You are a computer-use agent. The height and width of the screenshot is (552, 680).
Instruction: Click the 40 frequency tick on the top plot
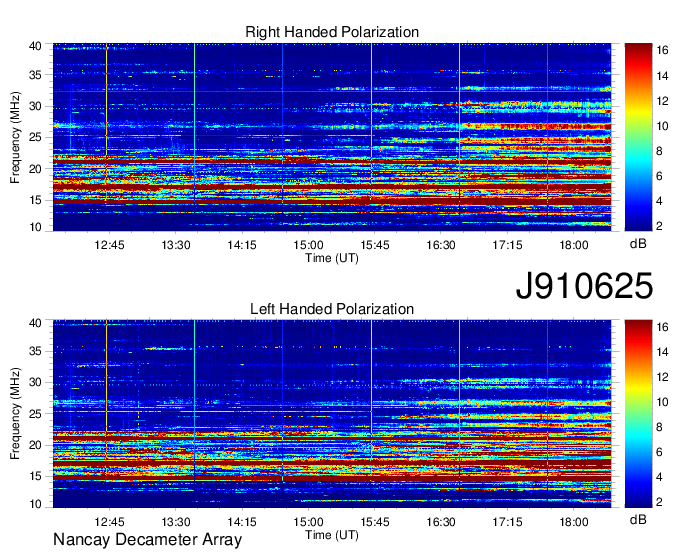coord(35,46)
